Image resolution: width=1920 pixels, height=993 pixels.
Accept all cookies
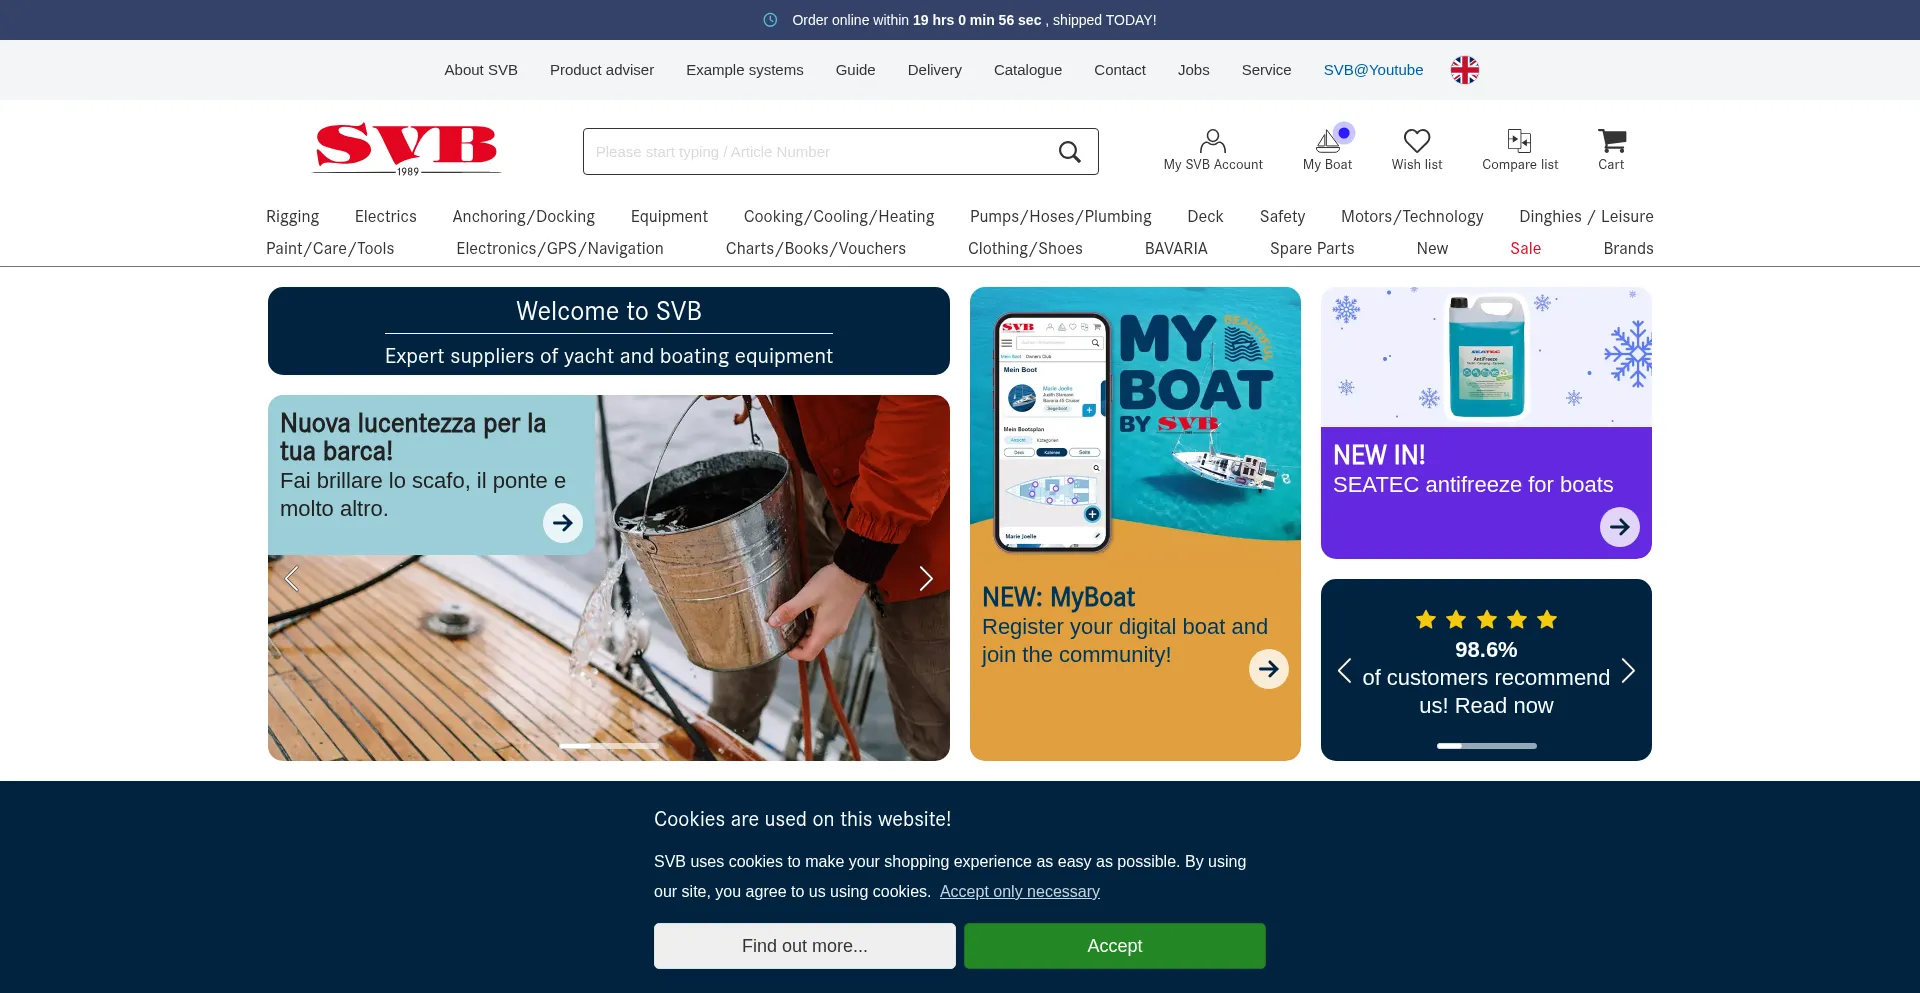coord(1114,946)
